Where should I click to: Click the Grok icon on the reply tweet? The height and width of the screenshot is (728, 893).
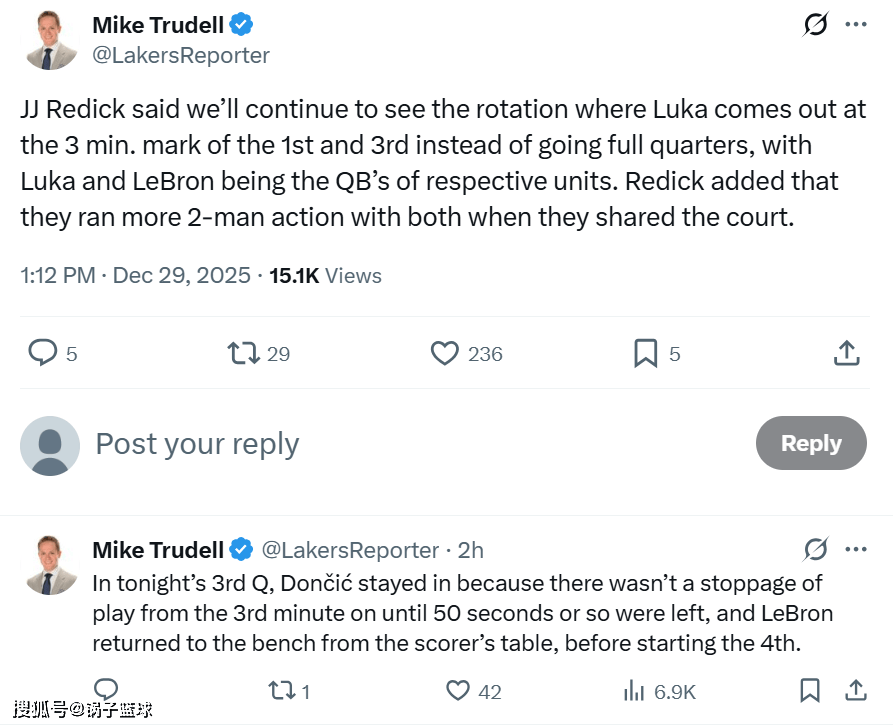816,549
